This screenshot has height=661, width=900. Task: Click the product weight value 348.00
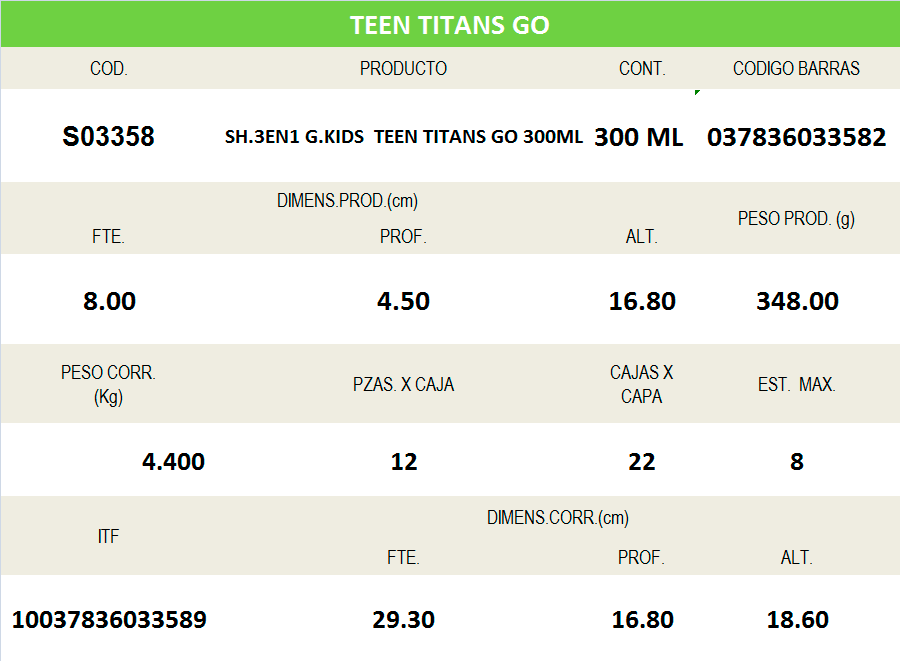click(797, 301)
